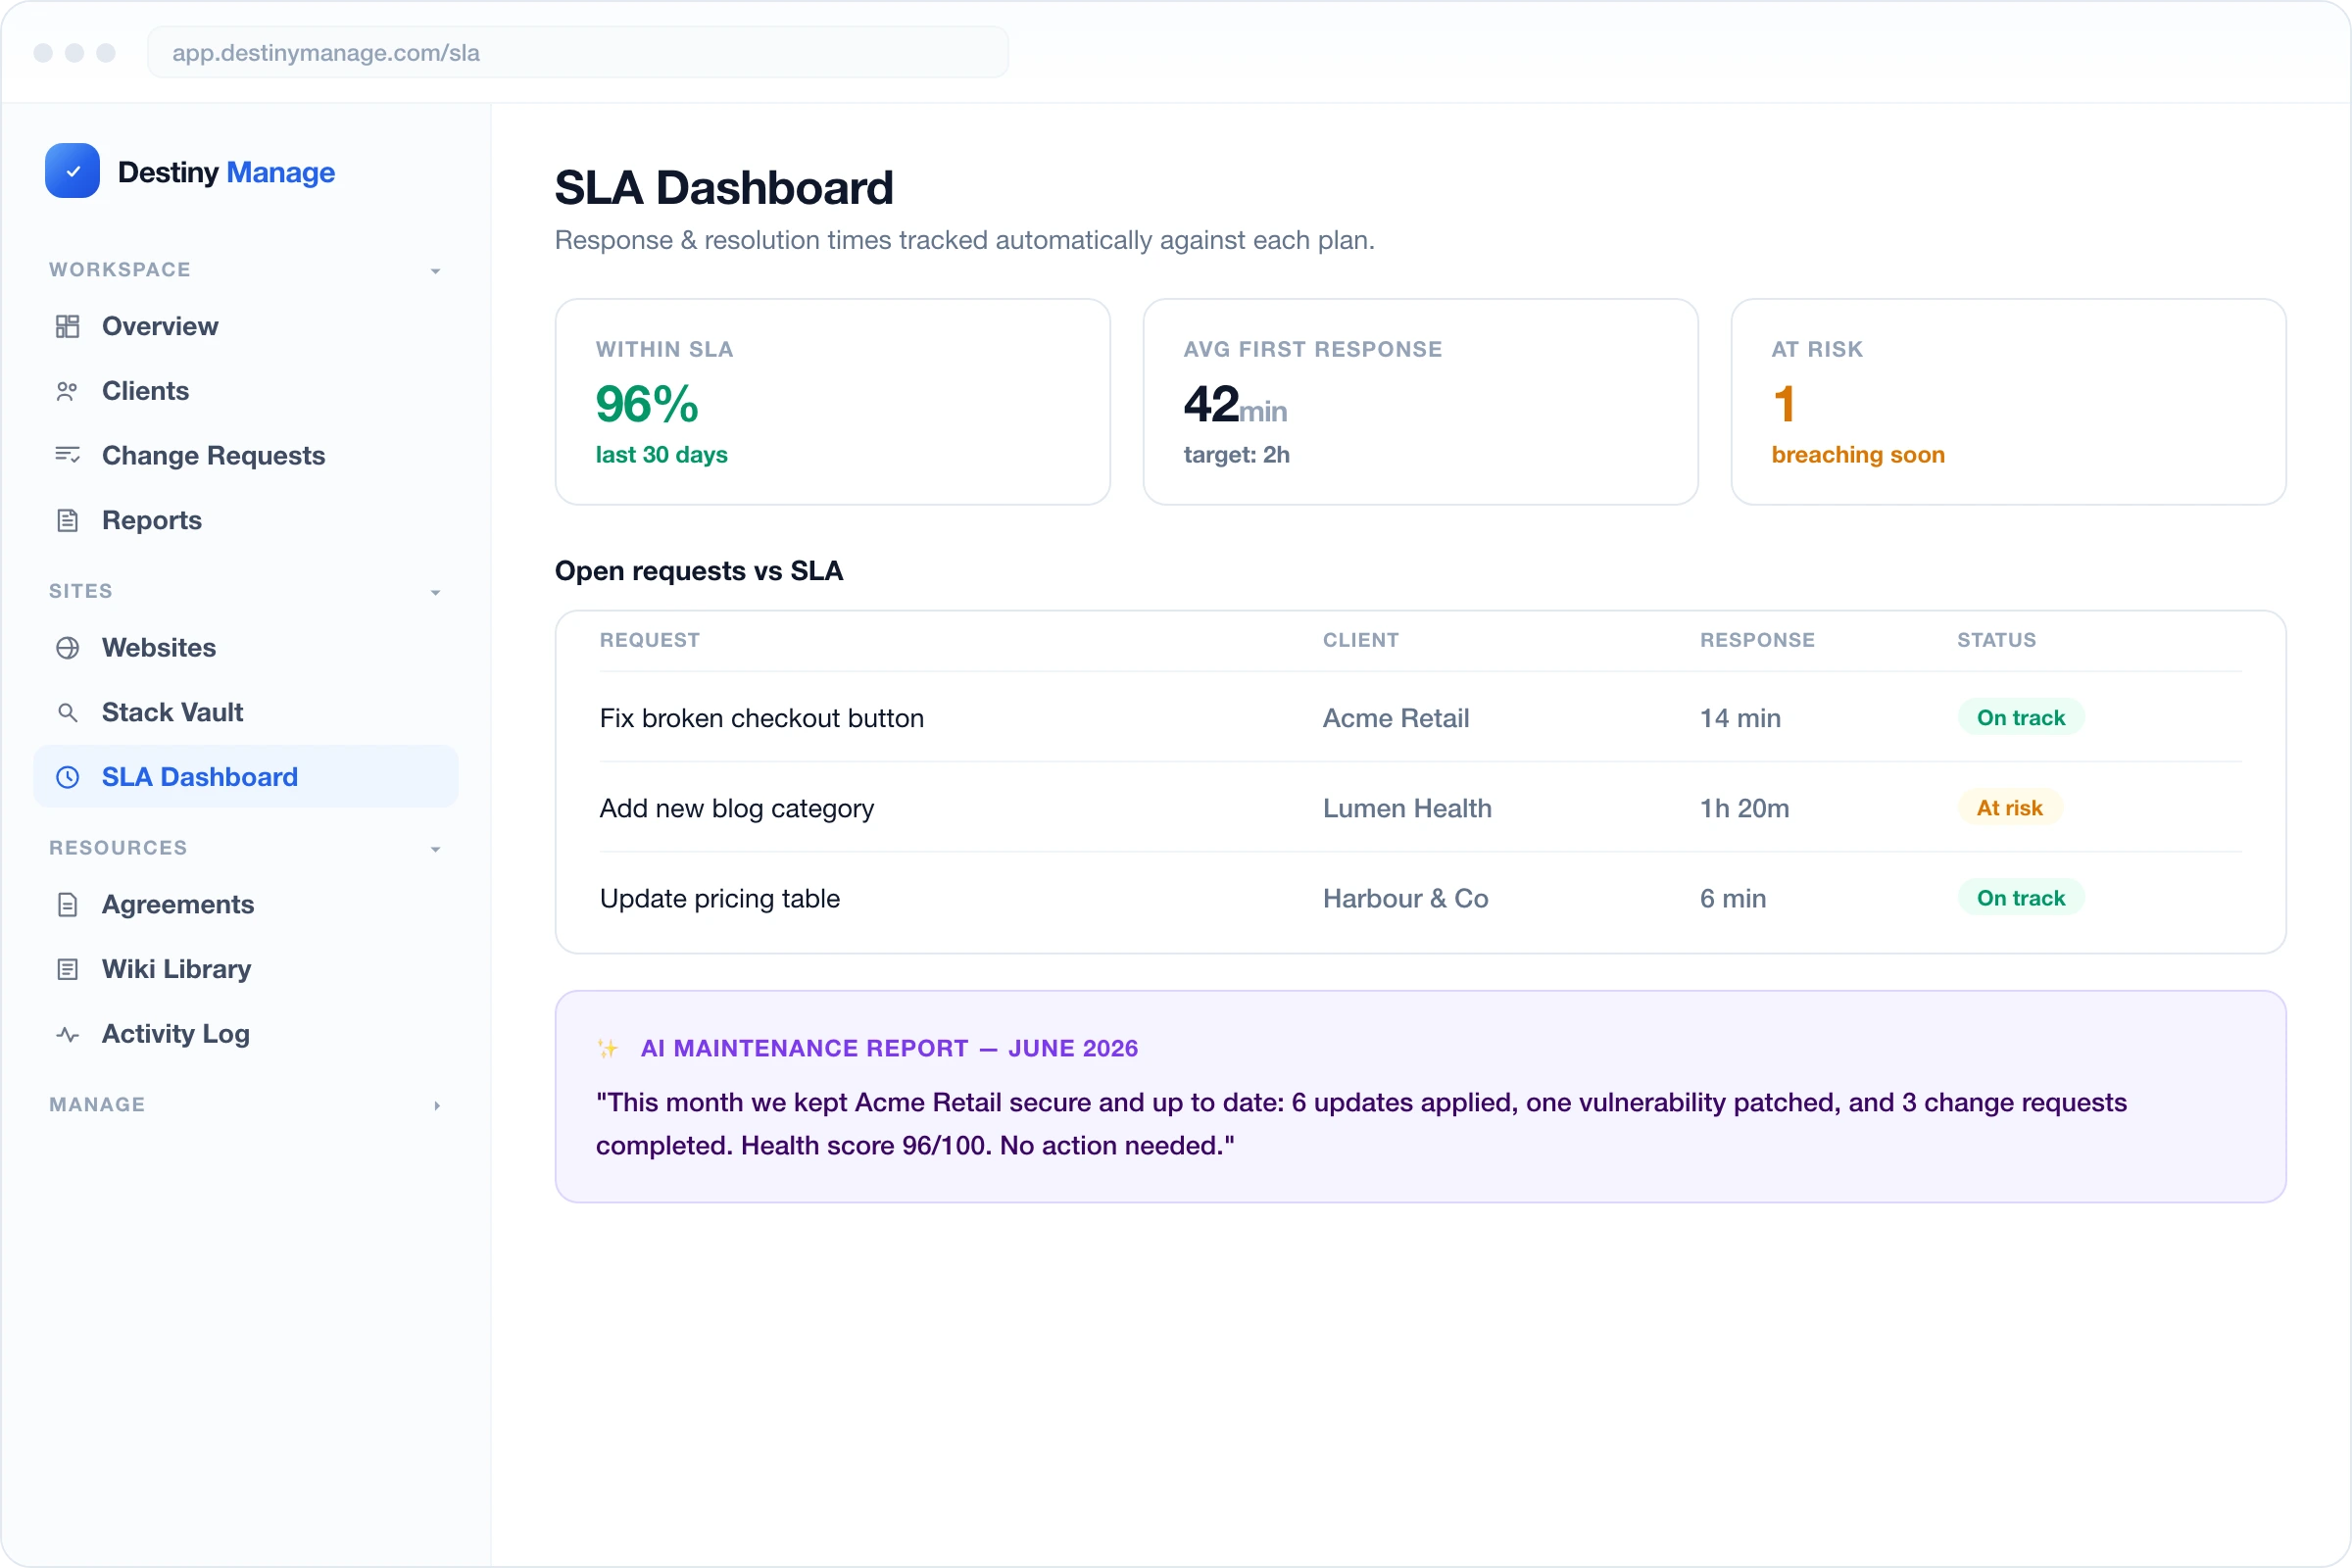Expand the Manage section arrow

click(436, 1105)
